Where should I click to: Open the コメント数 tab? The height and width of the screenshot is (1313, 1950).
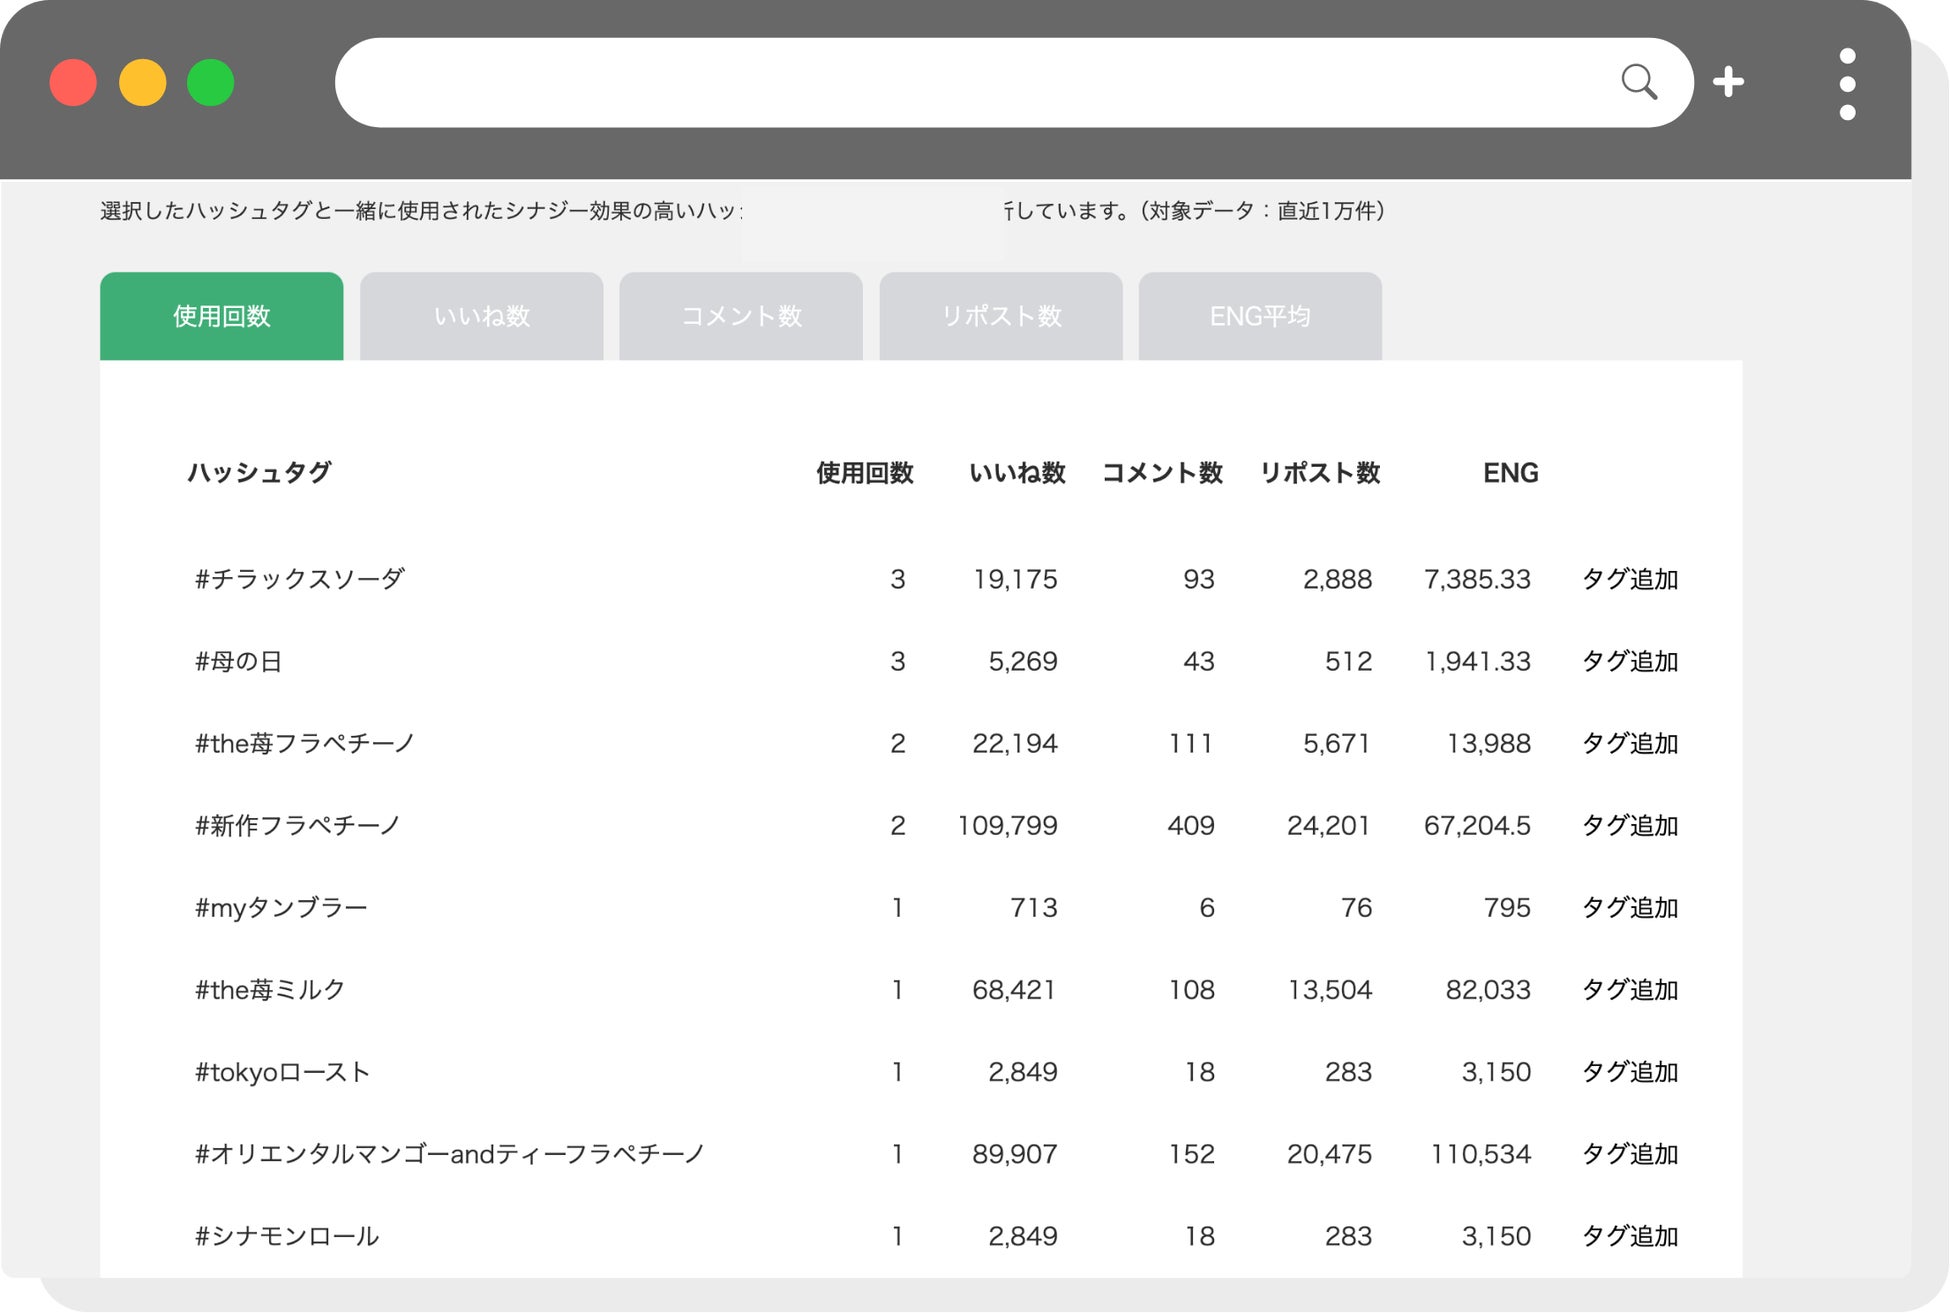[x=741, y=316]
